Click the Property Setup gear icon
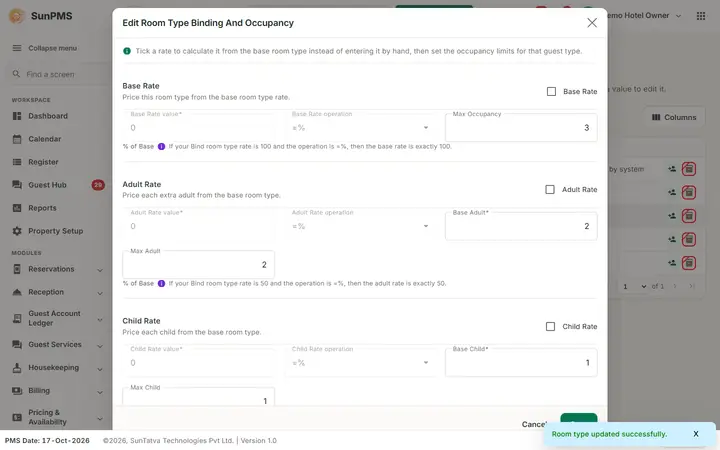Screen dimensions: 720x450 [17, 231]
